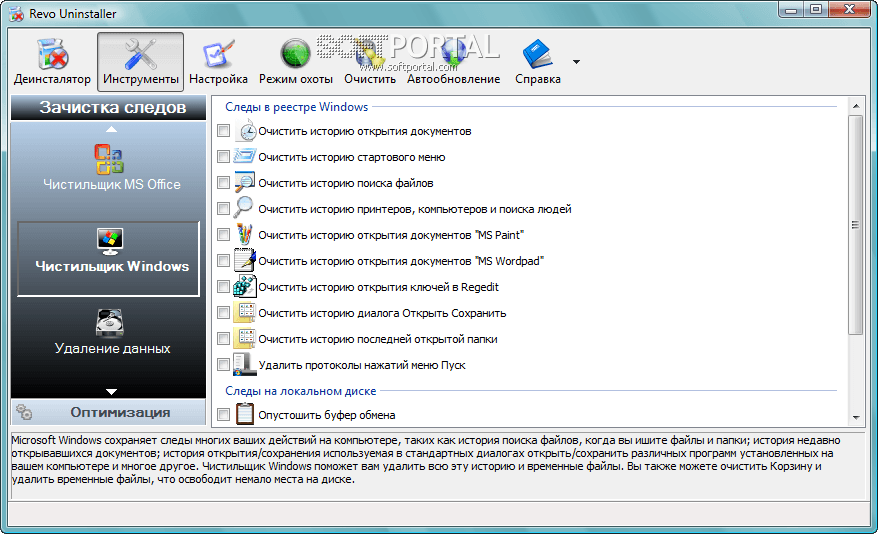
Task: Click the Открыть Сохранить dialog history icon
Action: (245, 312)
